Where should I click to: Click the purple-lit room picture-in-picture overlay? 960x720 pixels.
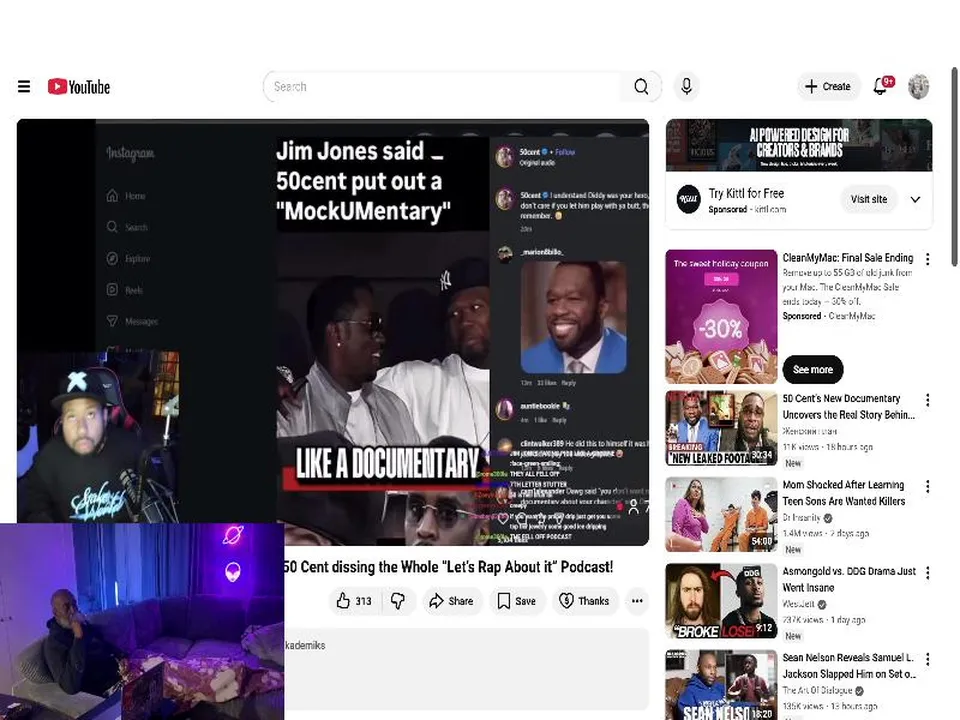[142, 621]
